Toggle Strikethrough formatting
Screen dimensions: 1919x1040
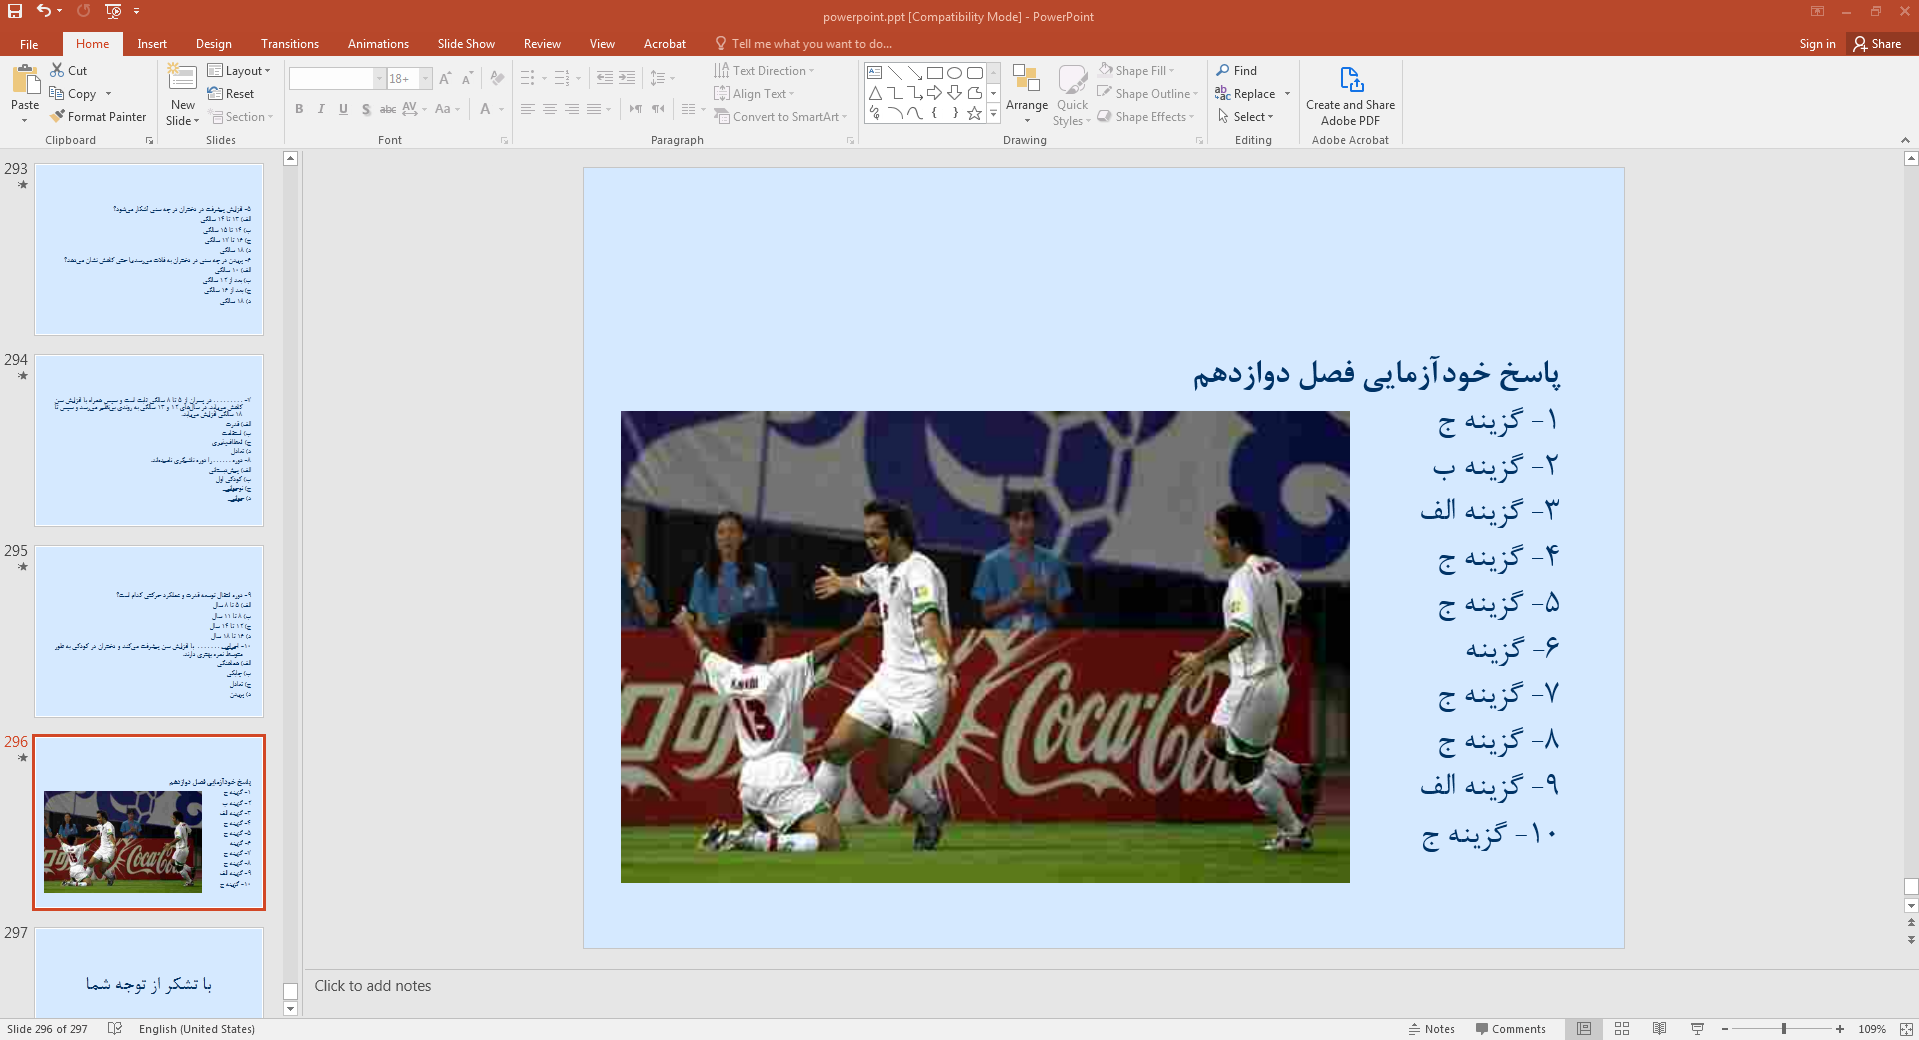click(388, 109)
